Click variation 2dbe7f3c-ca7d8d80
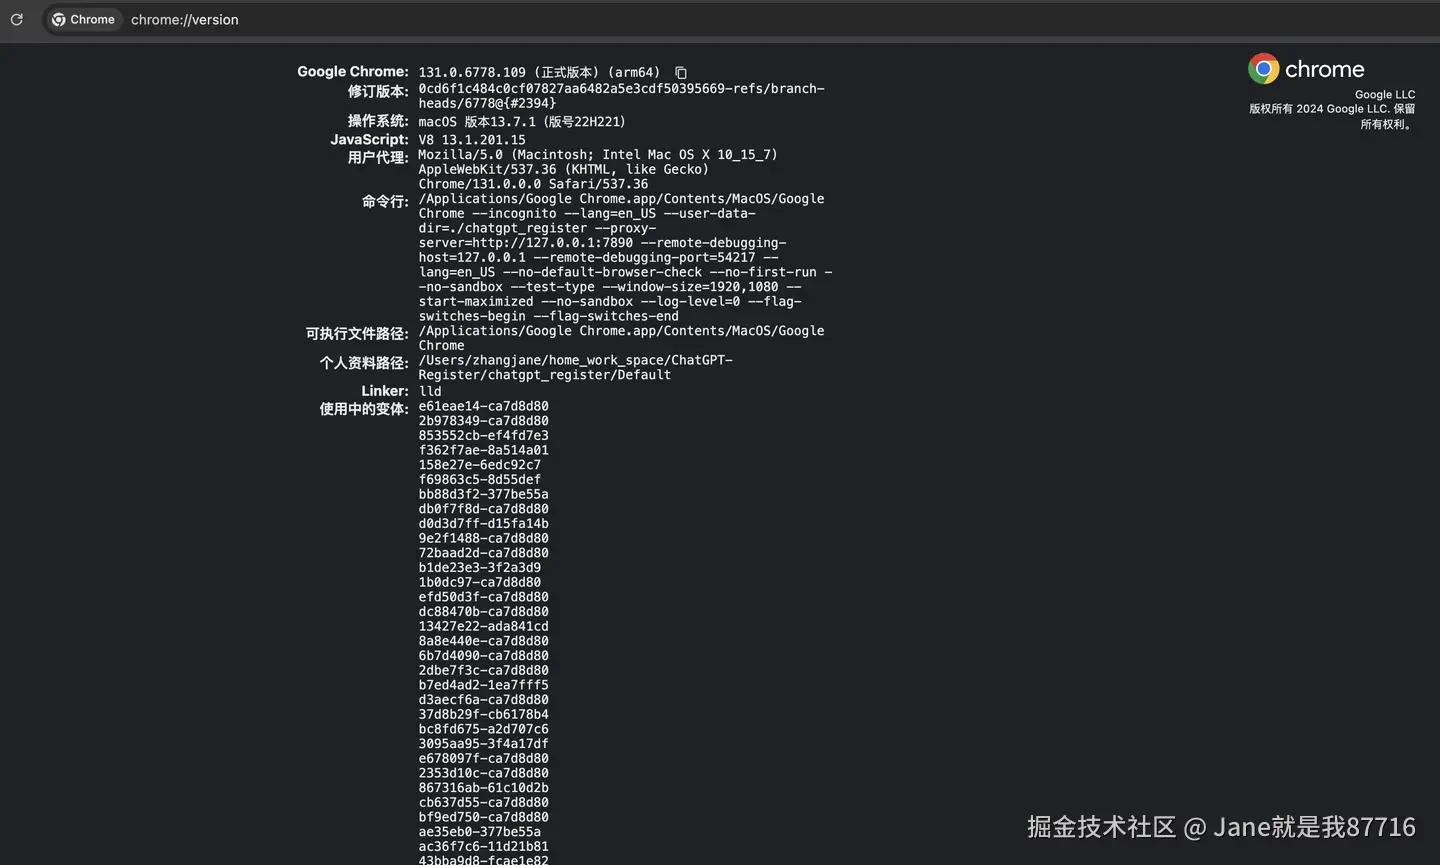Image resolution: width=1440 pixels, height=865 pixels. click(483, 670)
